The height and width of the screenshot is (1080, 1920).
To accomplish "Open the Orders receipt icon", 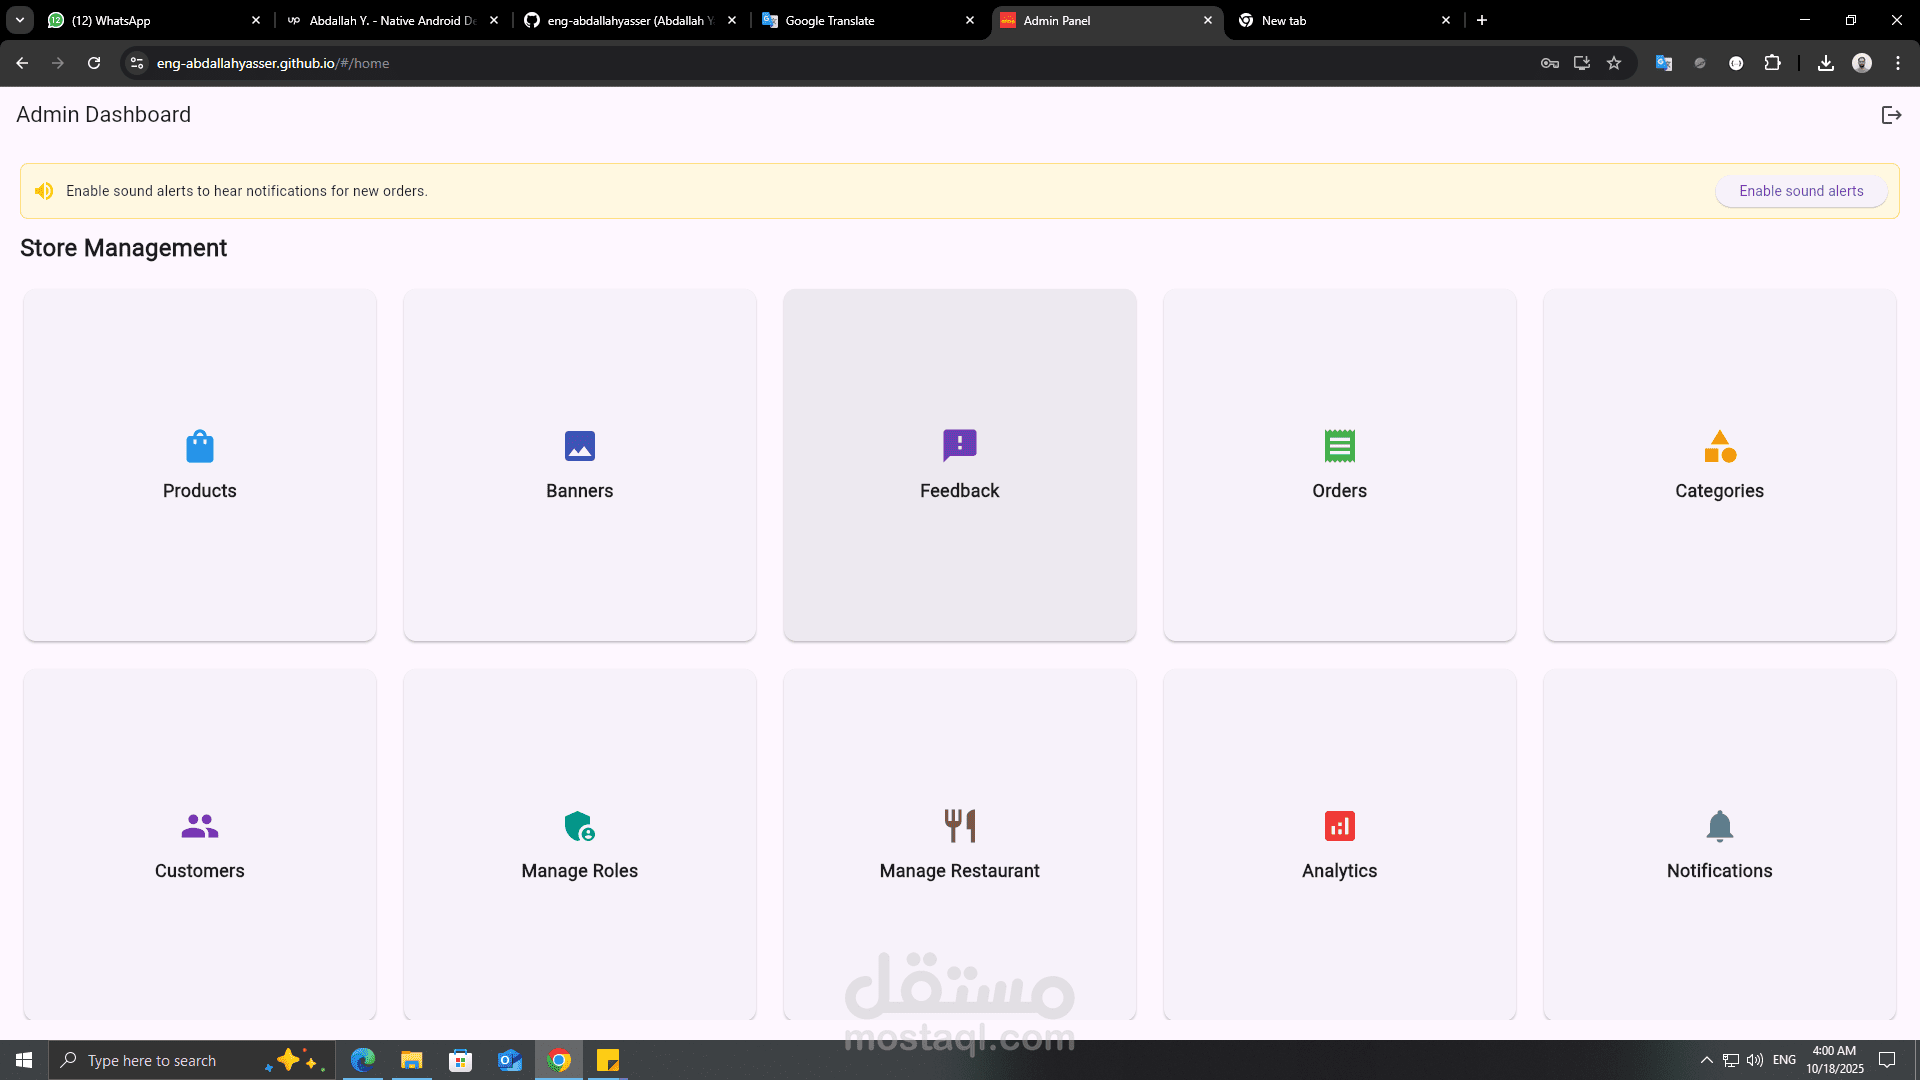I will tap(1340, 446).
